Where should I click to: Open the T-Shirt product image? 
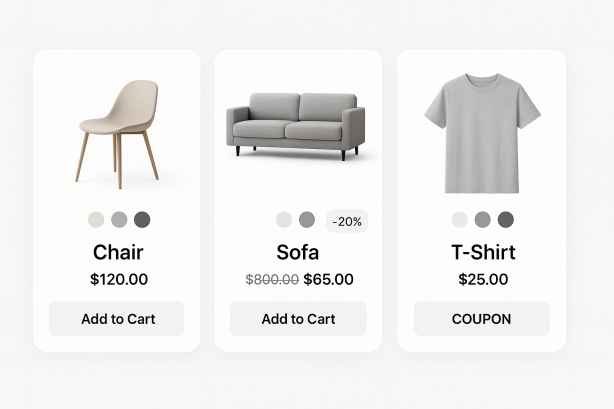(x=482, y=131)
